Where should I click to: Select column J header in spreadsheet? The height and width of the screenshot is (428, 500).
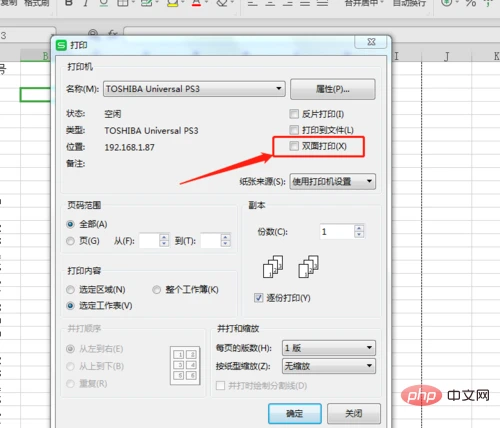pyautogui.click(x=447, y=56)
